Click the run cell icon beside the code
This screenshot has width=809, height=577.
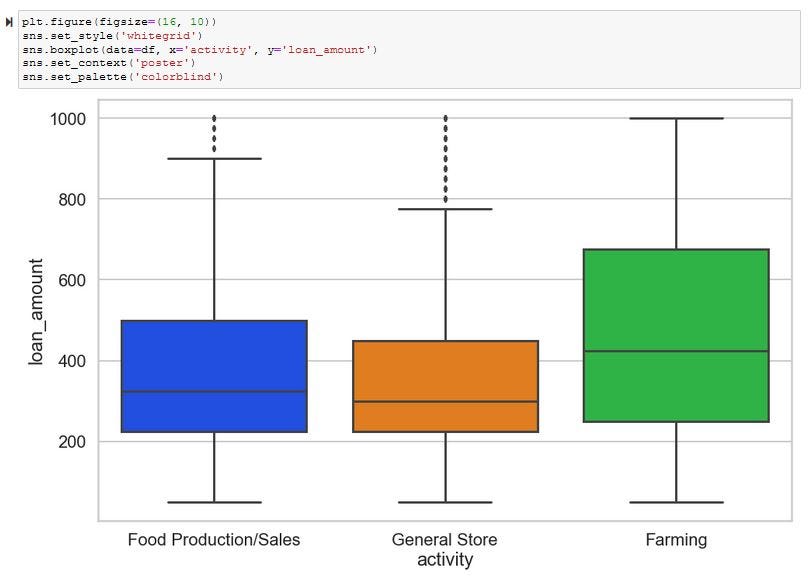[x=9, y=22]
